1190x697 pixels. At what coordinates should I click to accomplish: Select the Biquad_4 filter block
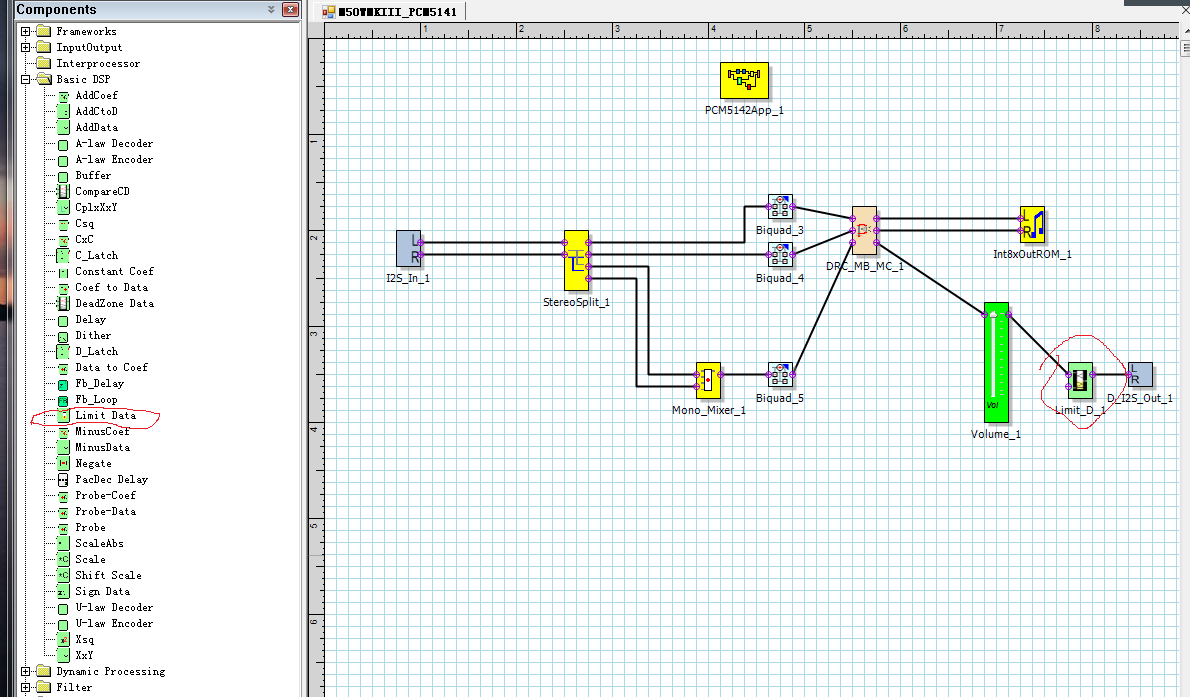780,254
